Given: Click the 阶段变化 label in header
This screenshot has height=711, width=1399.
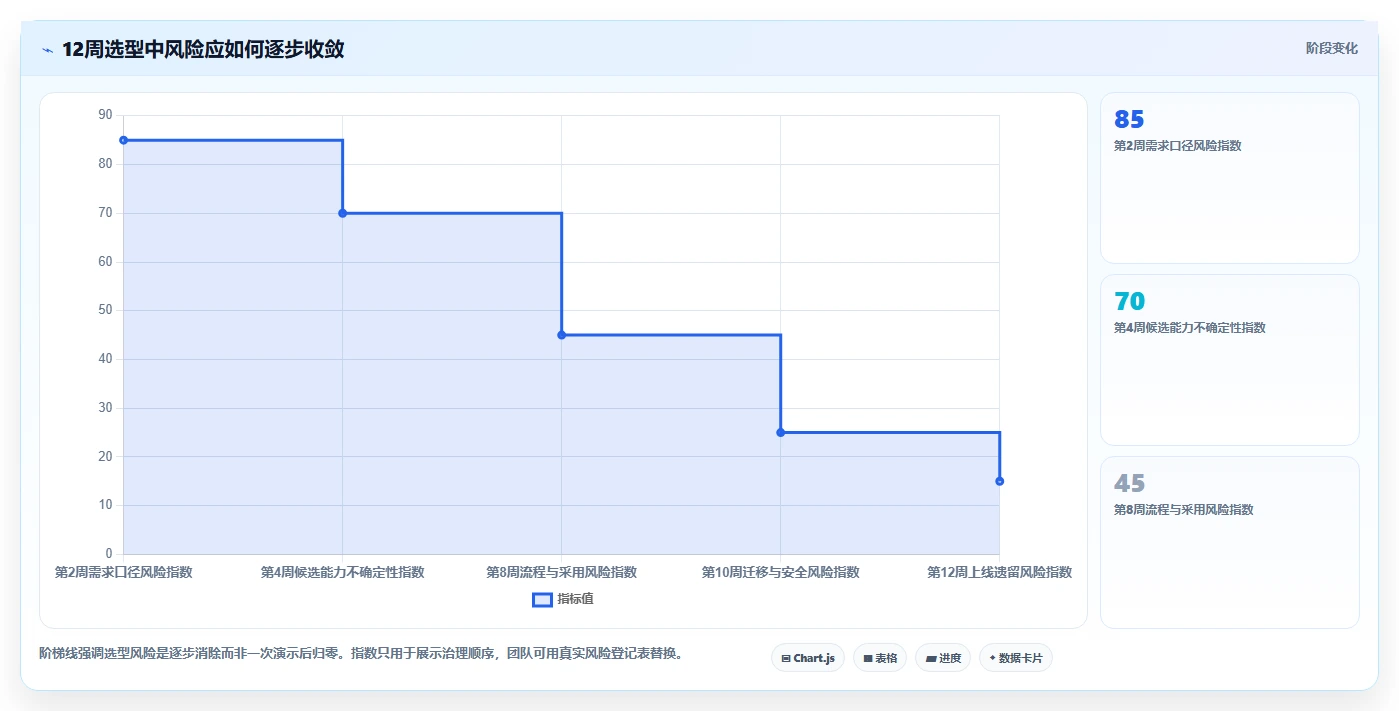Looking at the screenshot, I should point(1332,48).
